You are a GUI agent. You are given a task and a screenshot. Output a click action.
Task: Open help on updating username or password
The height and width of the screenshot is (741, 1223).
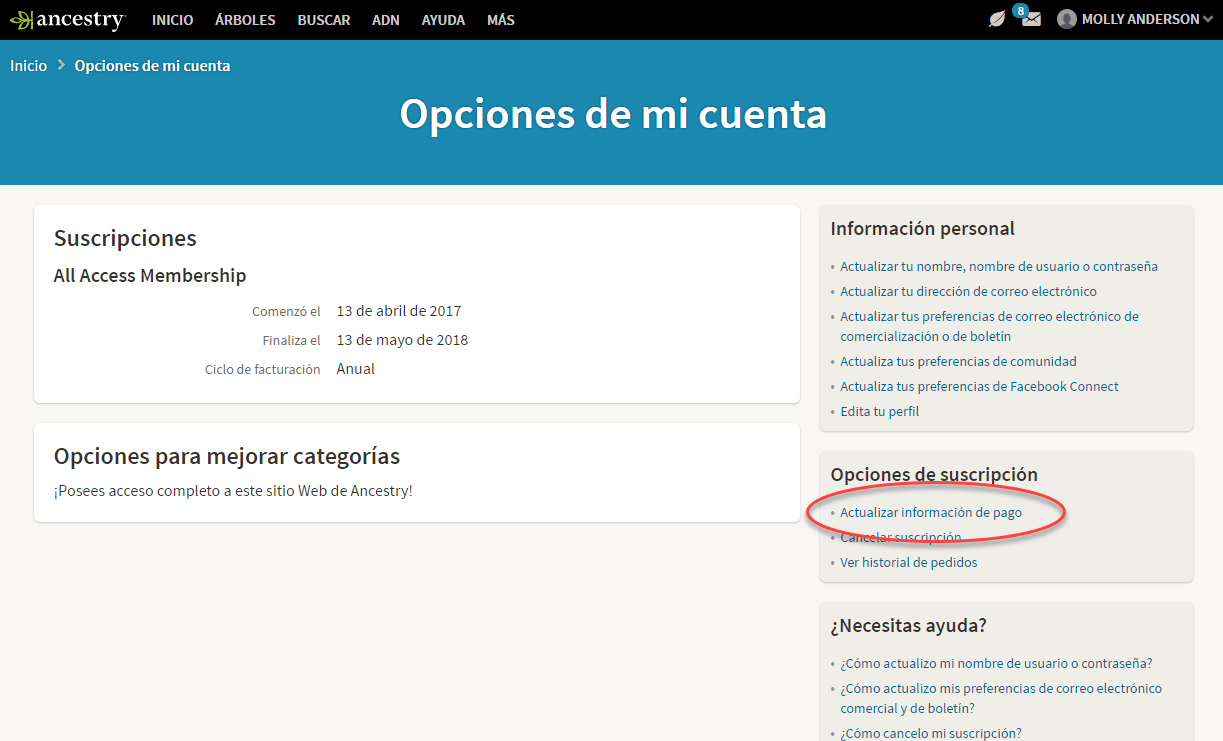click(x=996, y=664)
